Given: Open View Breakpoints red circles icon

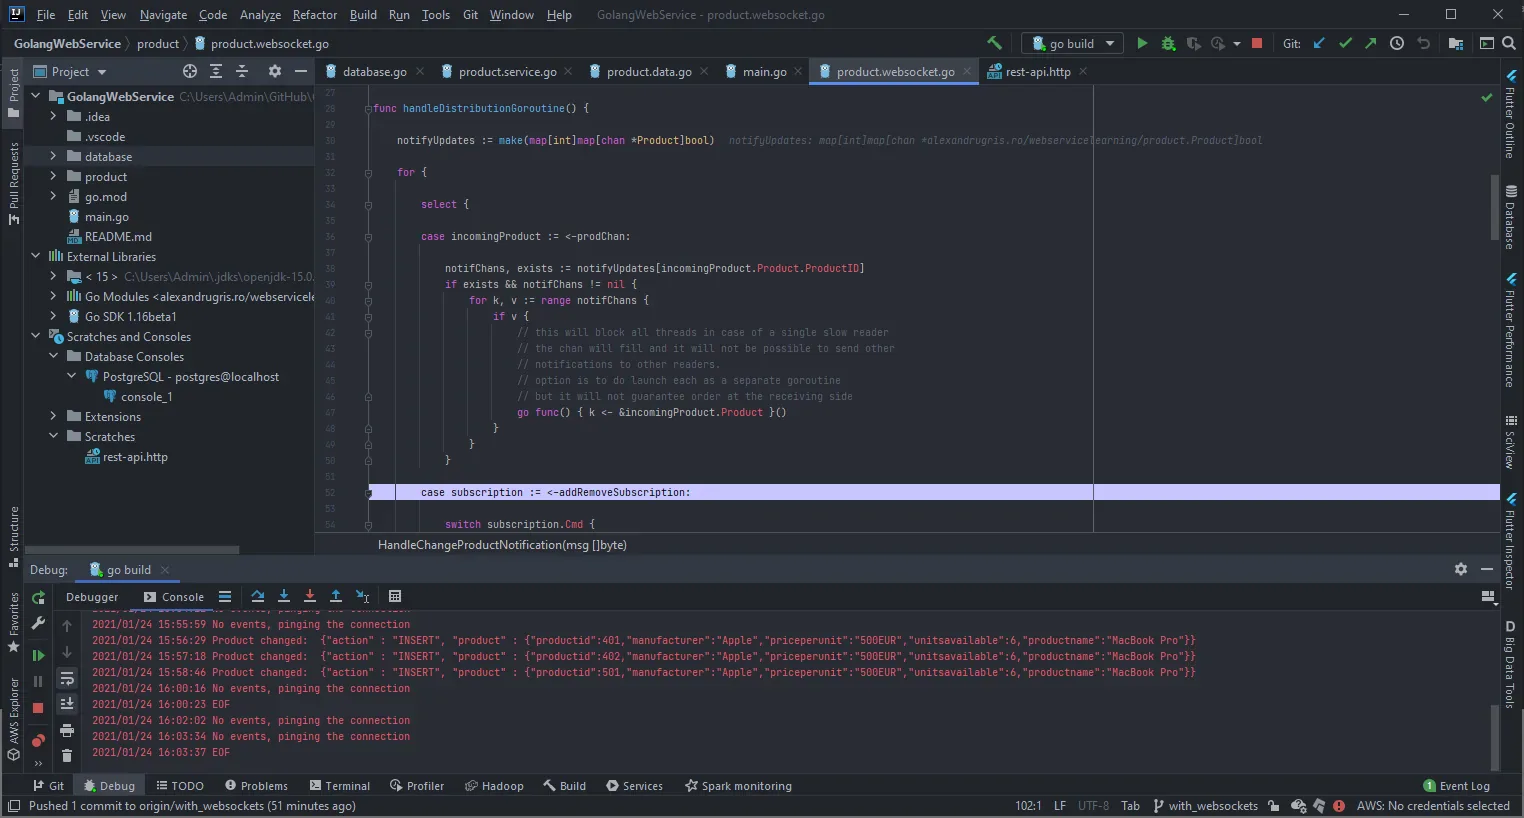Looking at the screenshot, I should (x=38, y=740).
